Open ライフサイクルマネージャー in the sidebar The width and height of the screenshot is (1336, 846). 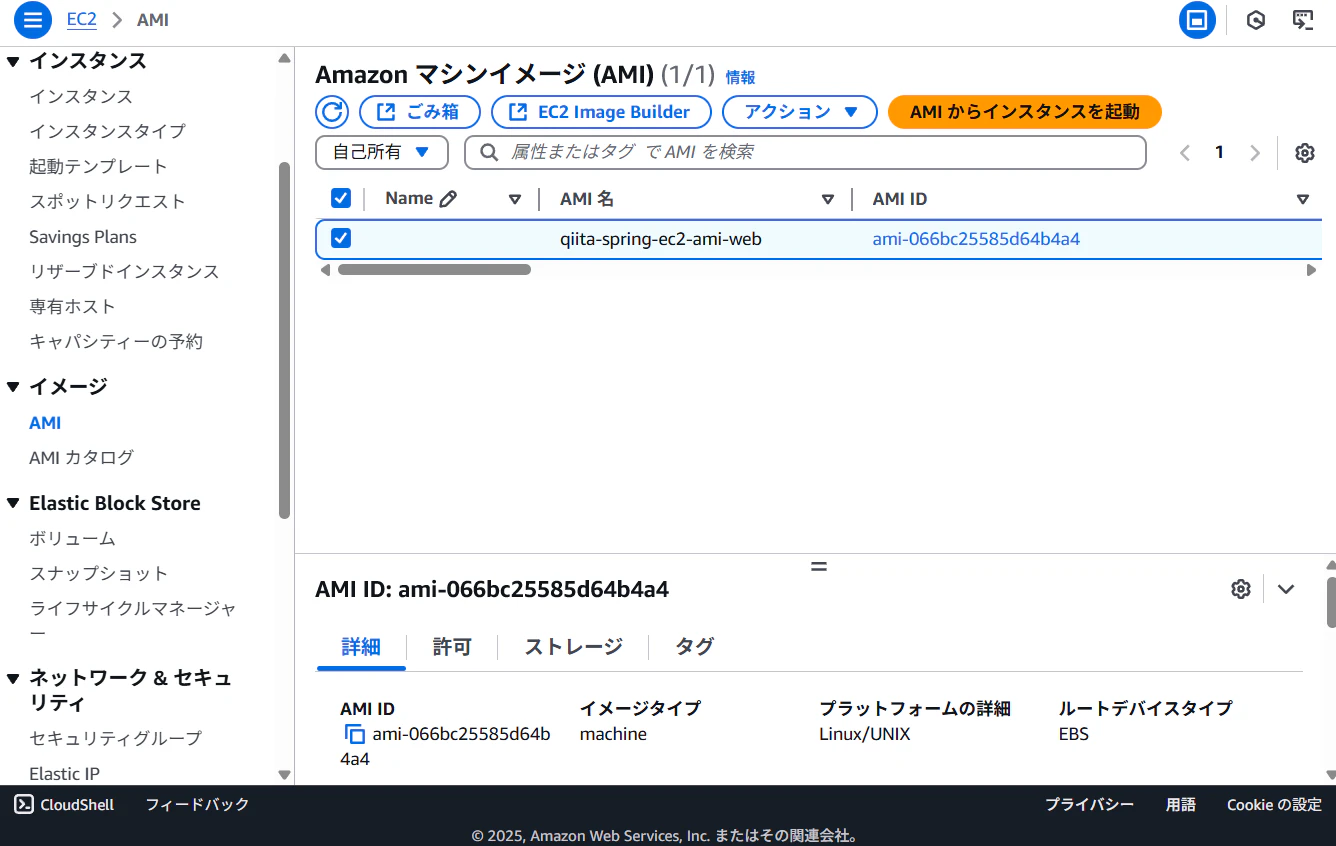tap(133, 620)
